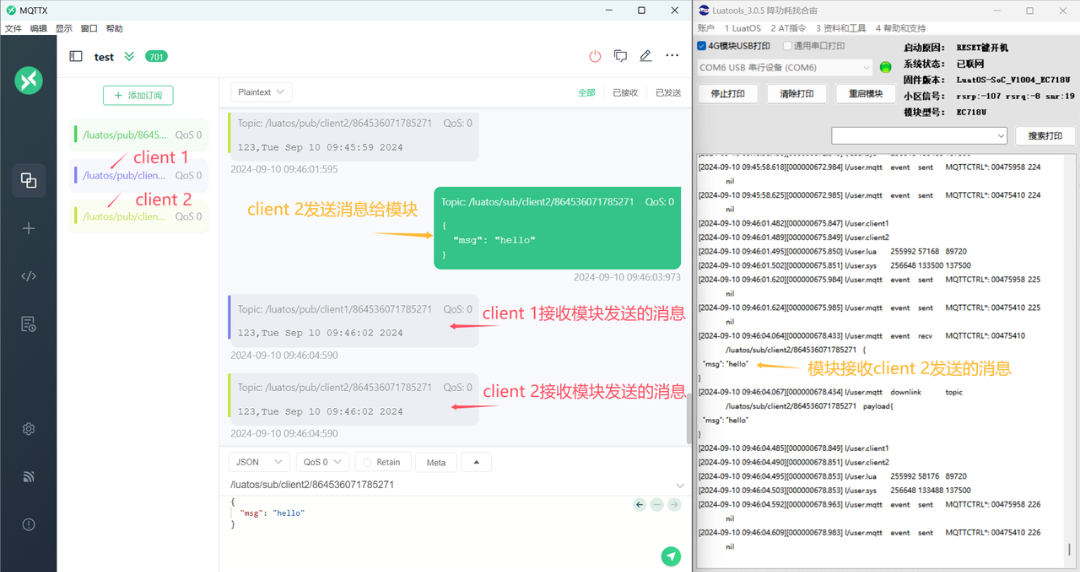The width and height of the screenshot is (1080, 572).
Task: Toggle the connection list panel icon
Action: [76, 57]
